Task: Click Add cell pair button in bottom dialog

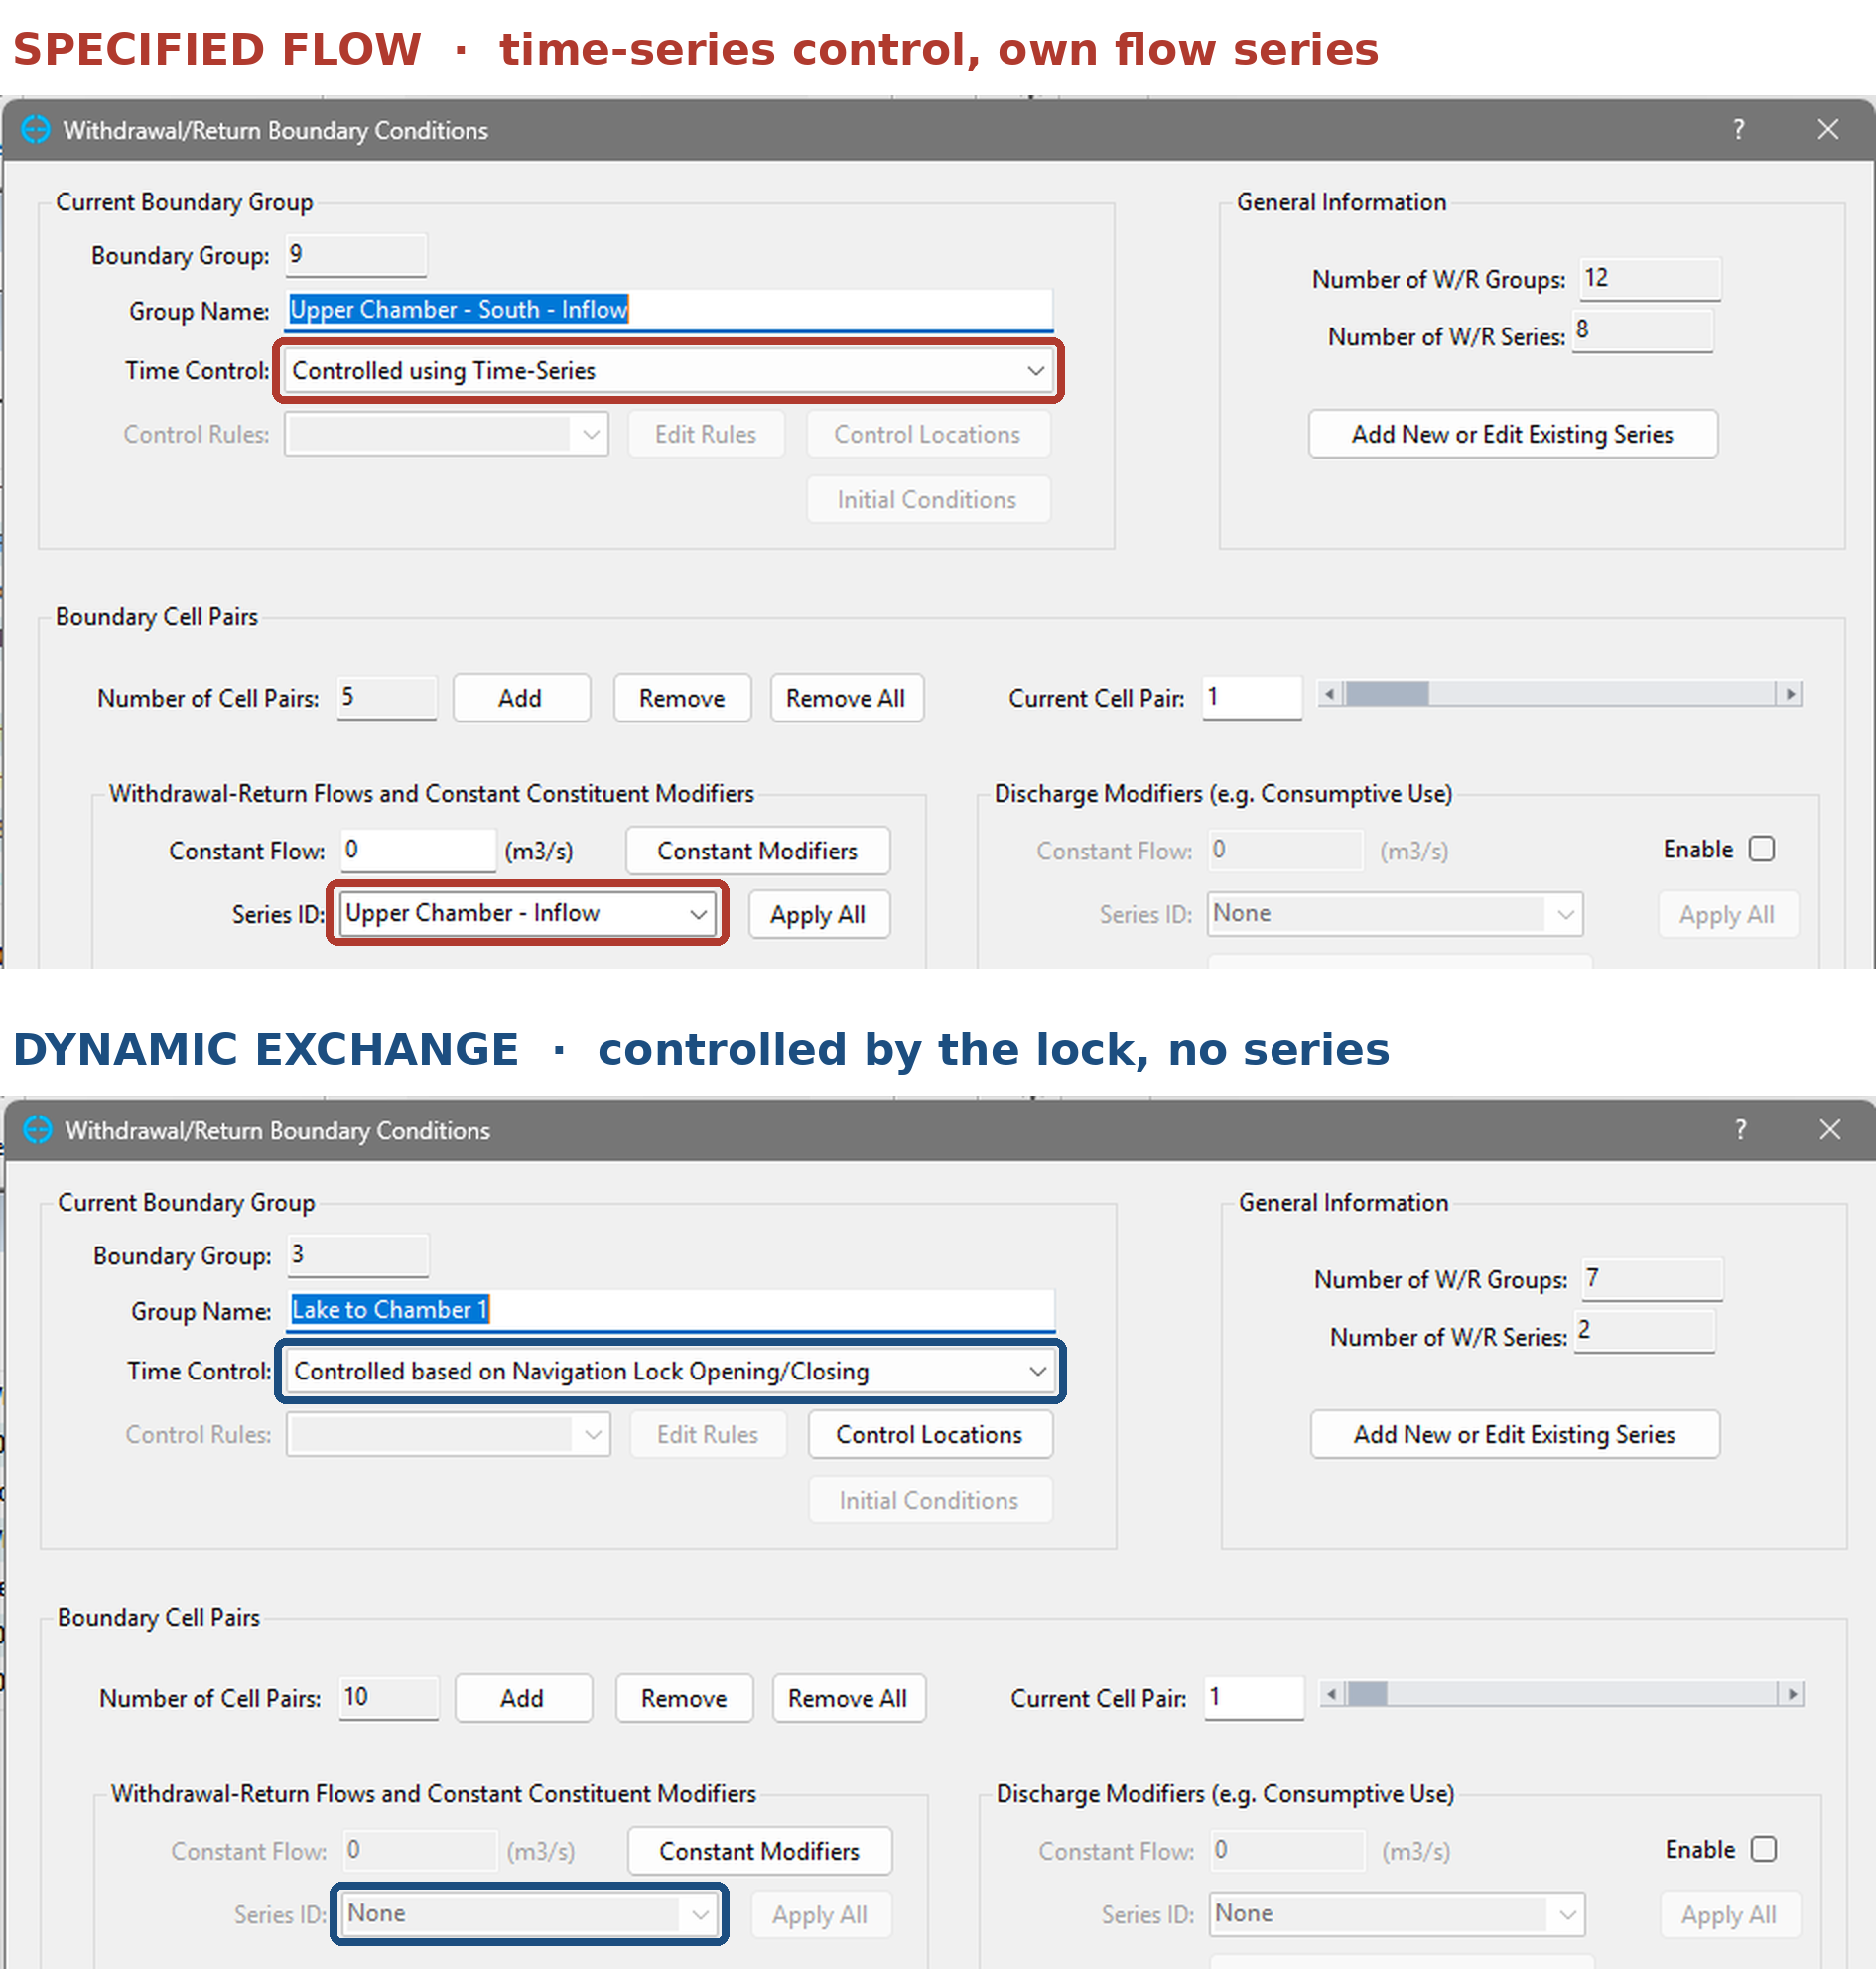Action: pyautogui.click(x=523, y=1698)
